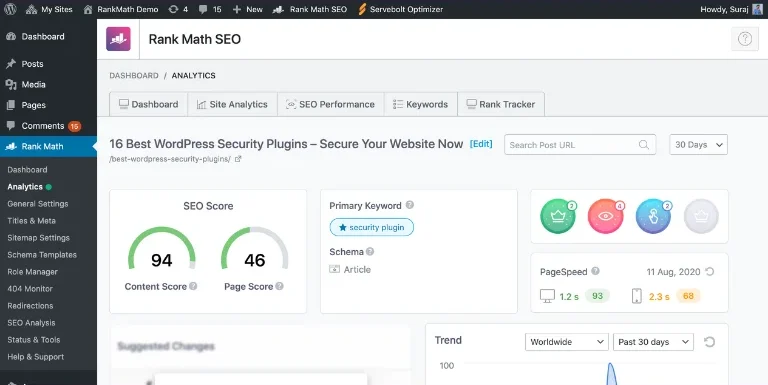This screenshot has height=385, width=768.
Task: Click desktop PageSpeed monitor icon
Action: pos(547,296)
